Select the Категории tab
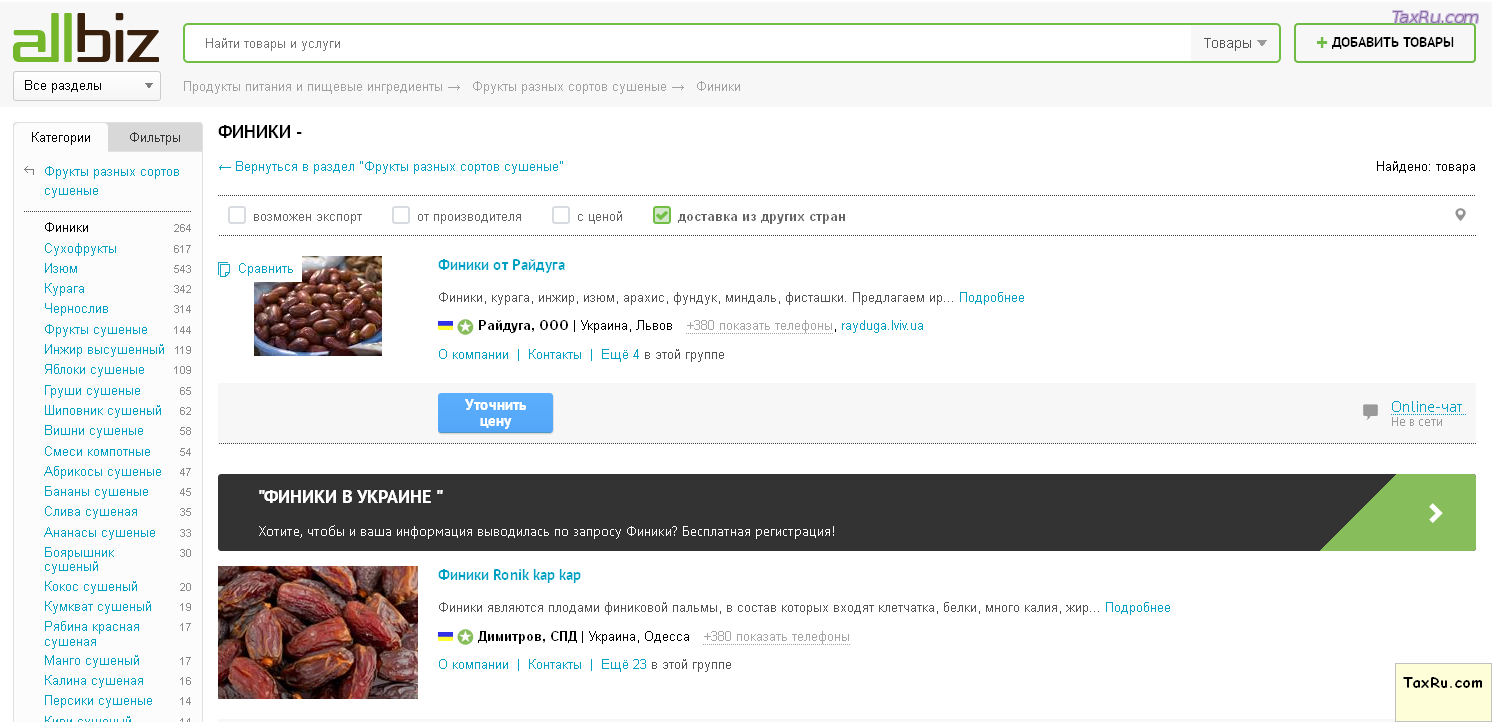This screenshot has width=1492, height=722. click(x=61, y=138)
